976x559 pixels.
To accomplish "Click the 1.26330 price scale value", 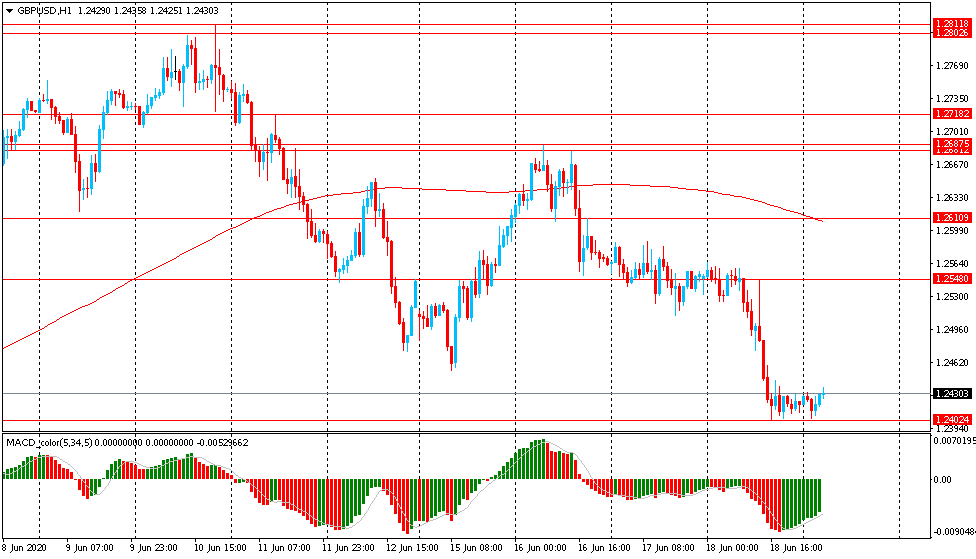I will click(952, 198).
